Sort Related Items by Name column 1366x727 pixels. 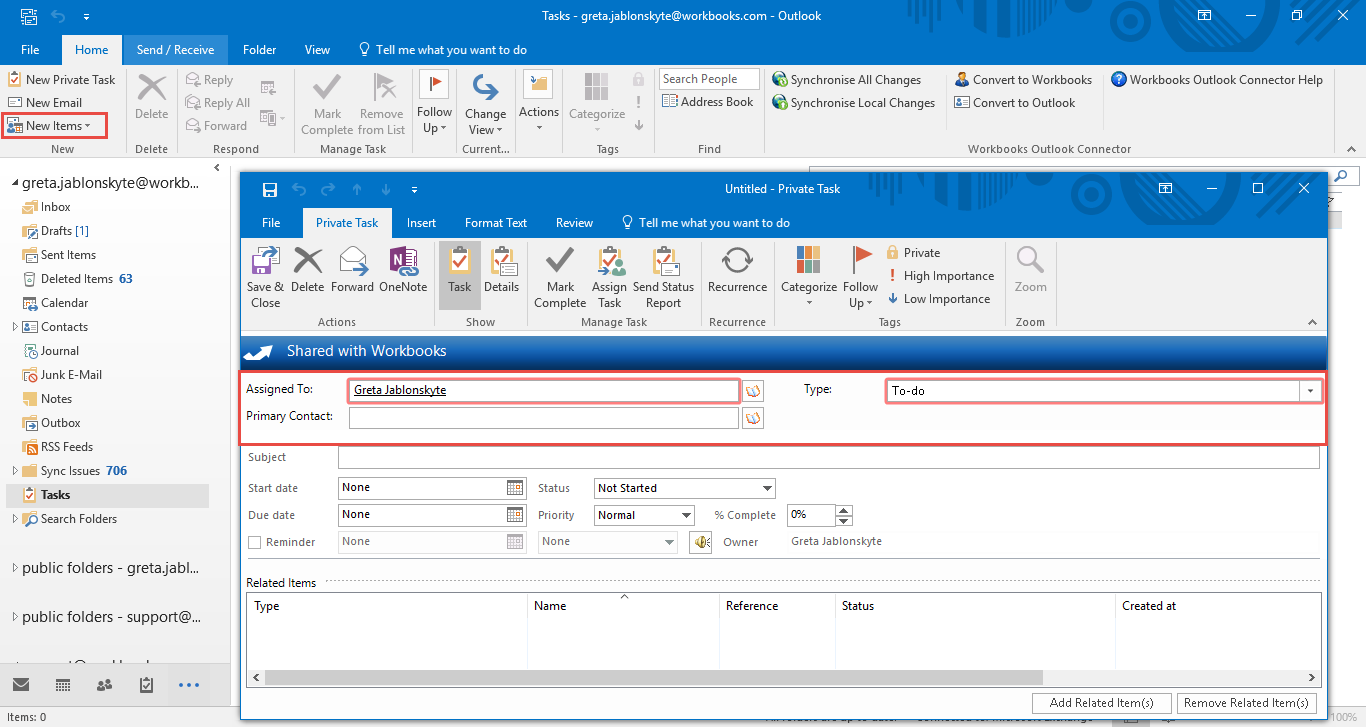[x=622, y=606]
